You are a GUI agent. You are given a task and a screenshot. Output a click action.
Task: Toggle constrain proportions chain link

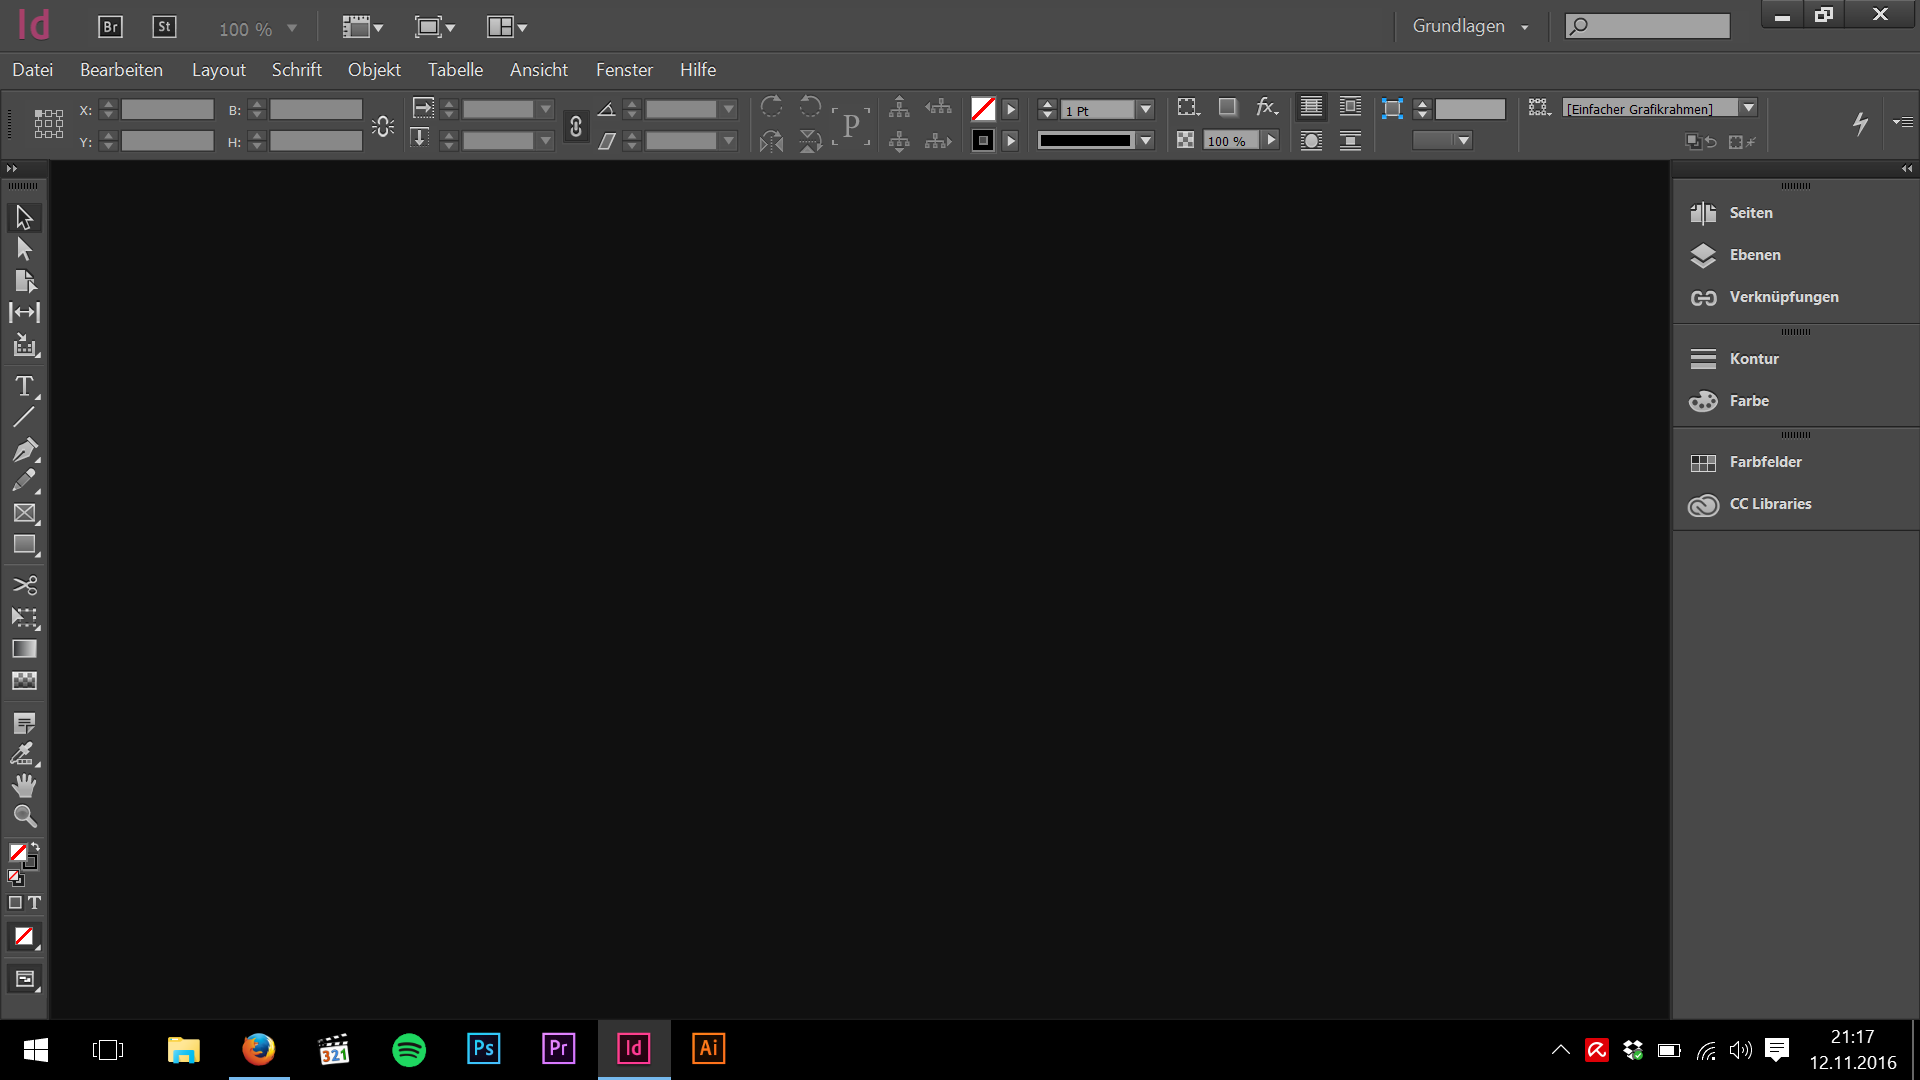[x=576, y=126]
